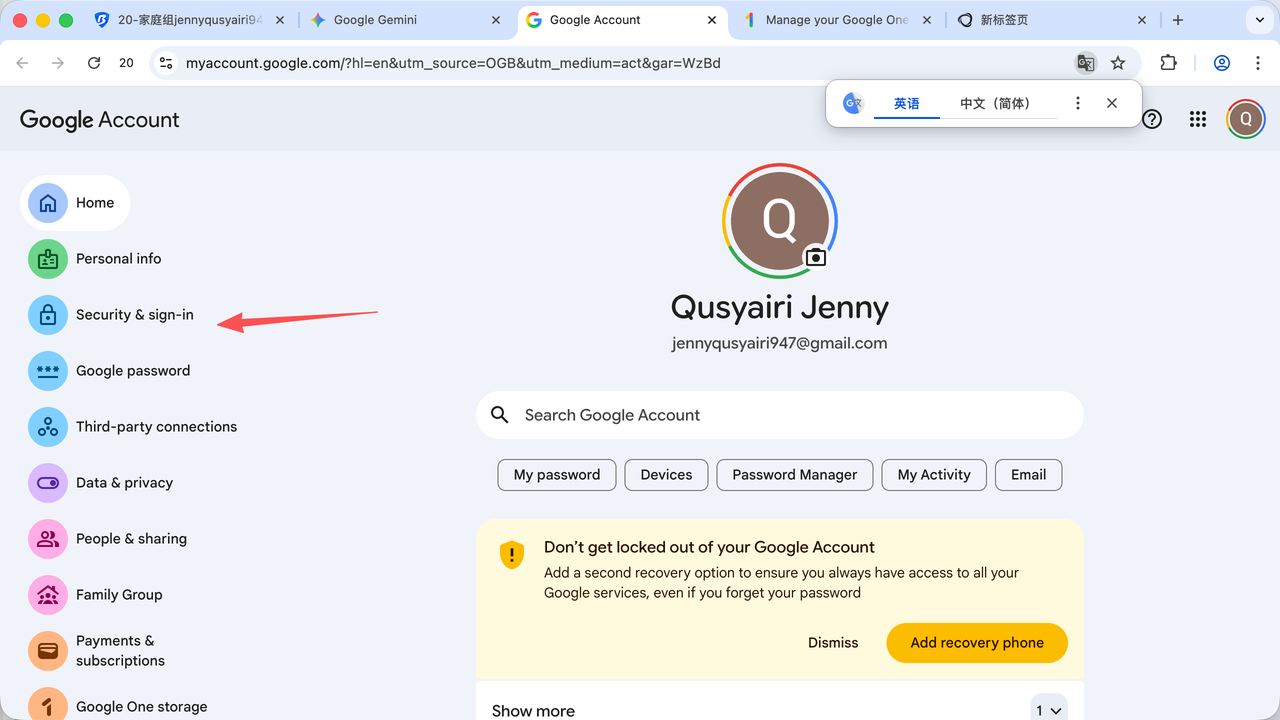Bookmark this page with star icon
Screen dimensions: 1280x720
click(1118, 63)
